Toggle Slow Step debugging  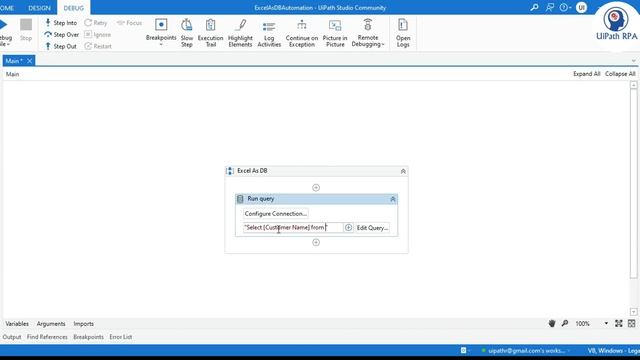click(x=187, y=33)
